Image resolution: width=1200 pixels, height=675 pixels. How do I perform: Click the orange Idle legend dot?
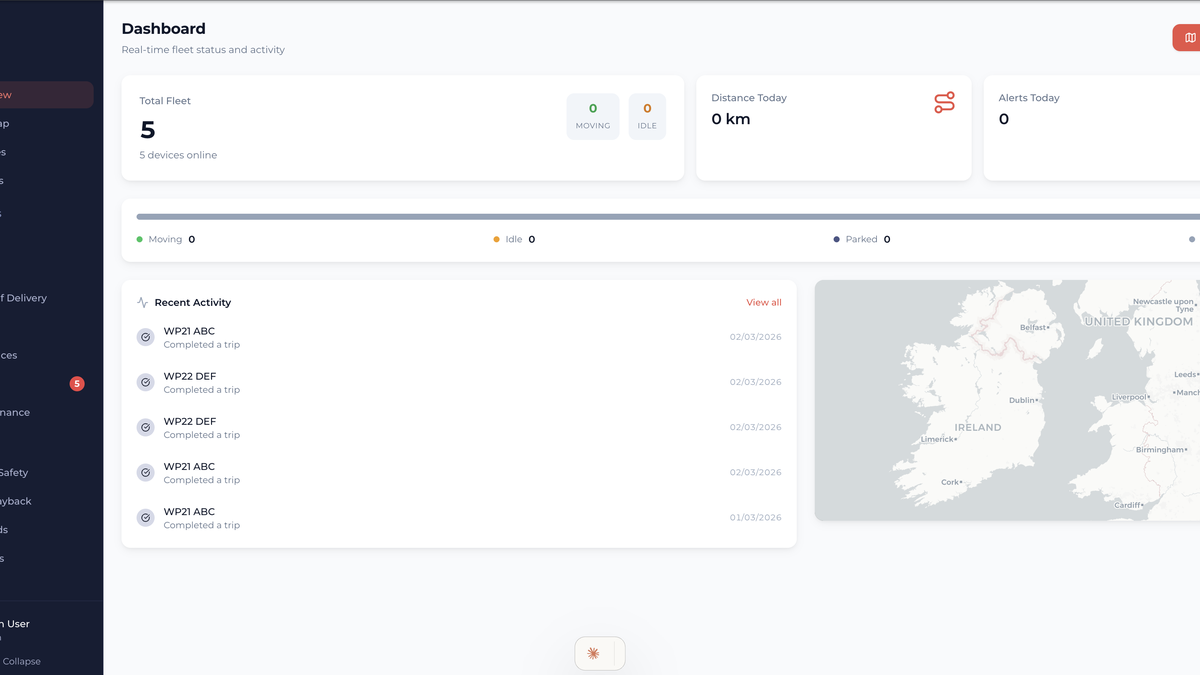tap(496, 239)
